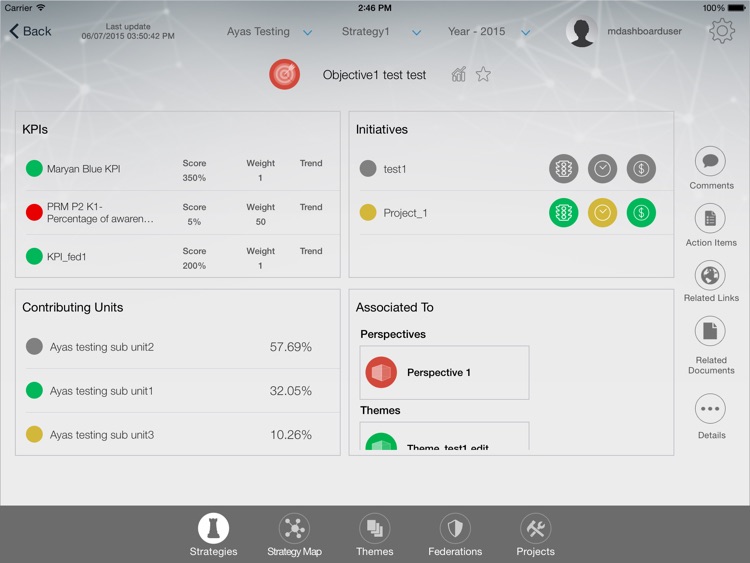Click the green traffic light icon for Project_1
The width and height of the screenshot is (750, 563).
563,212
